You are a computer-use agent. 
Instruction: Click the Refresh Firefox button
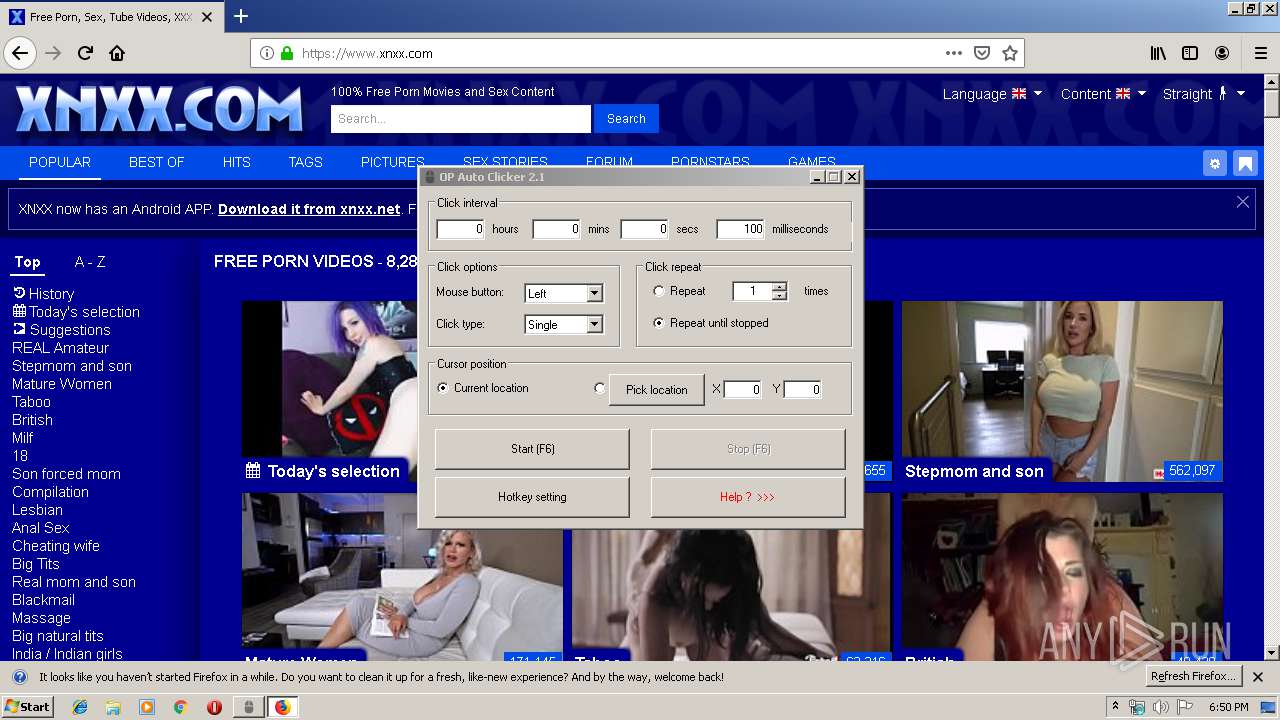[x=1194, y=677]
